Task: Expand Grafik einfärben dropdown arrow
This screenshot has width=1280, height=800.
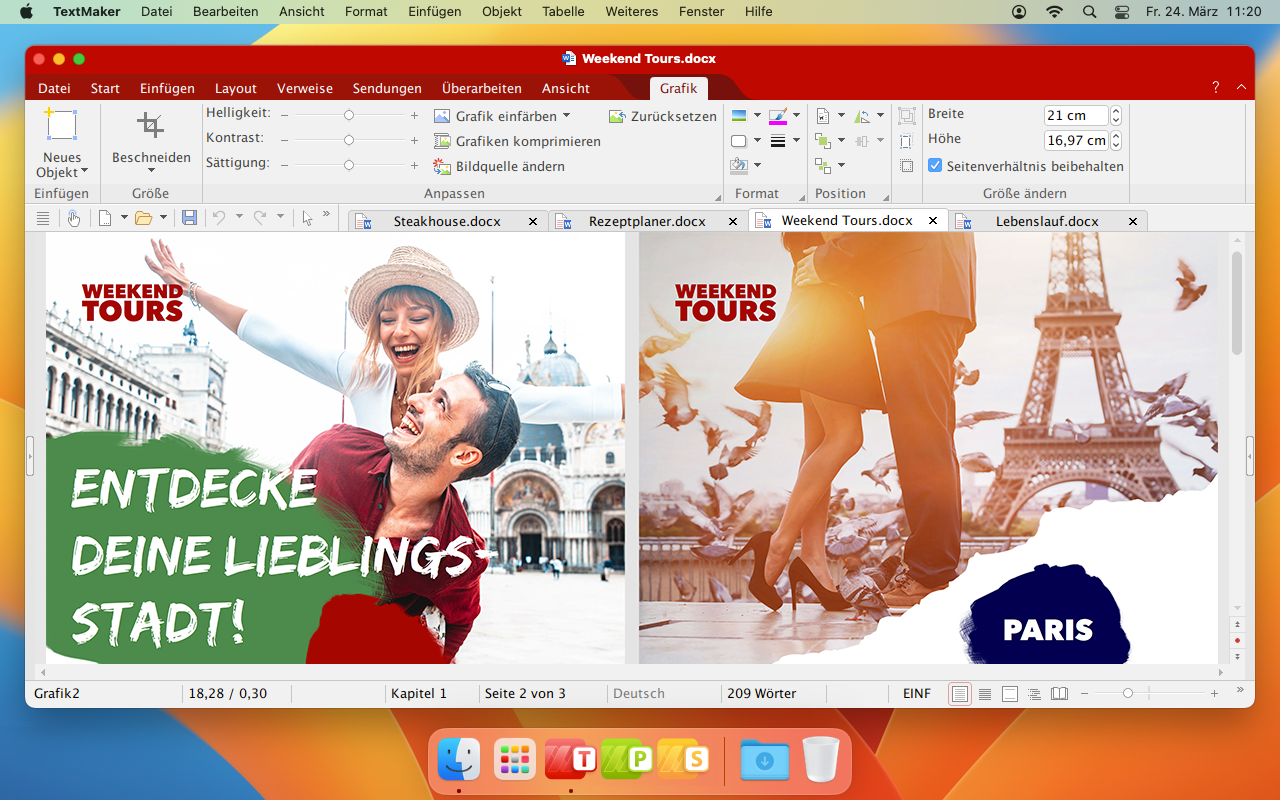Action: click(x=566, y=116)
